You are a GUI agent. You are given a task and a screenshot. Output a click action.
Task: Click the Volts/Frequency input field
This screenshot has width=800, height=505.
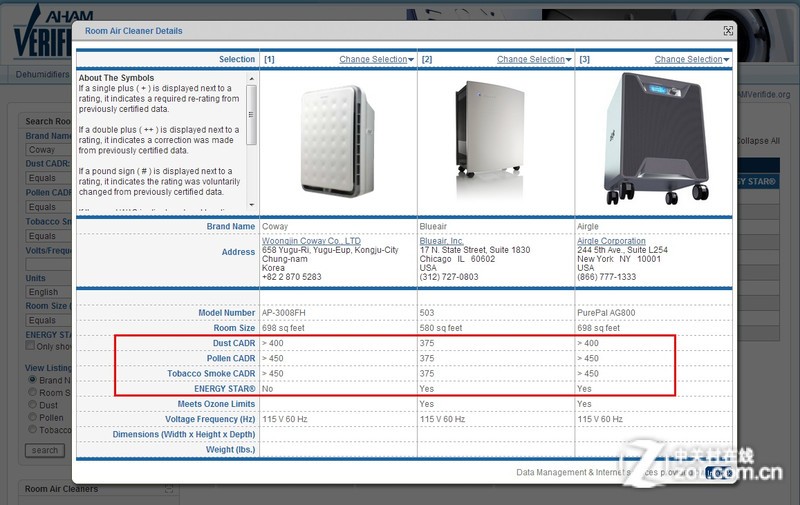tap(48, 264)
